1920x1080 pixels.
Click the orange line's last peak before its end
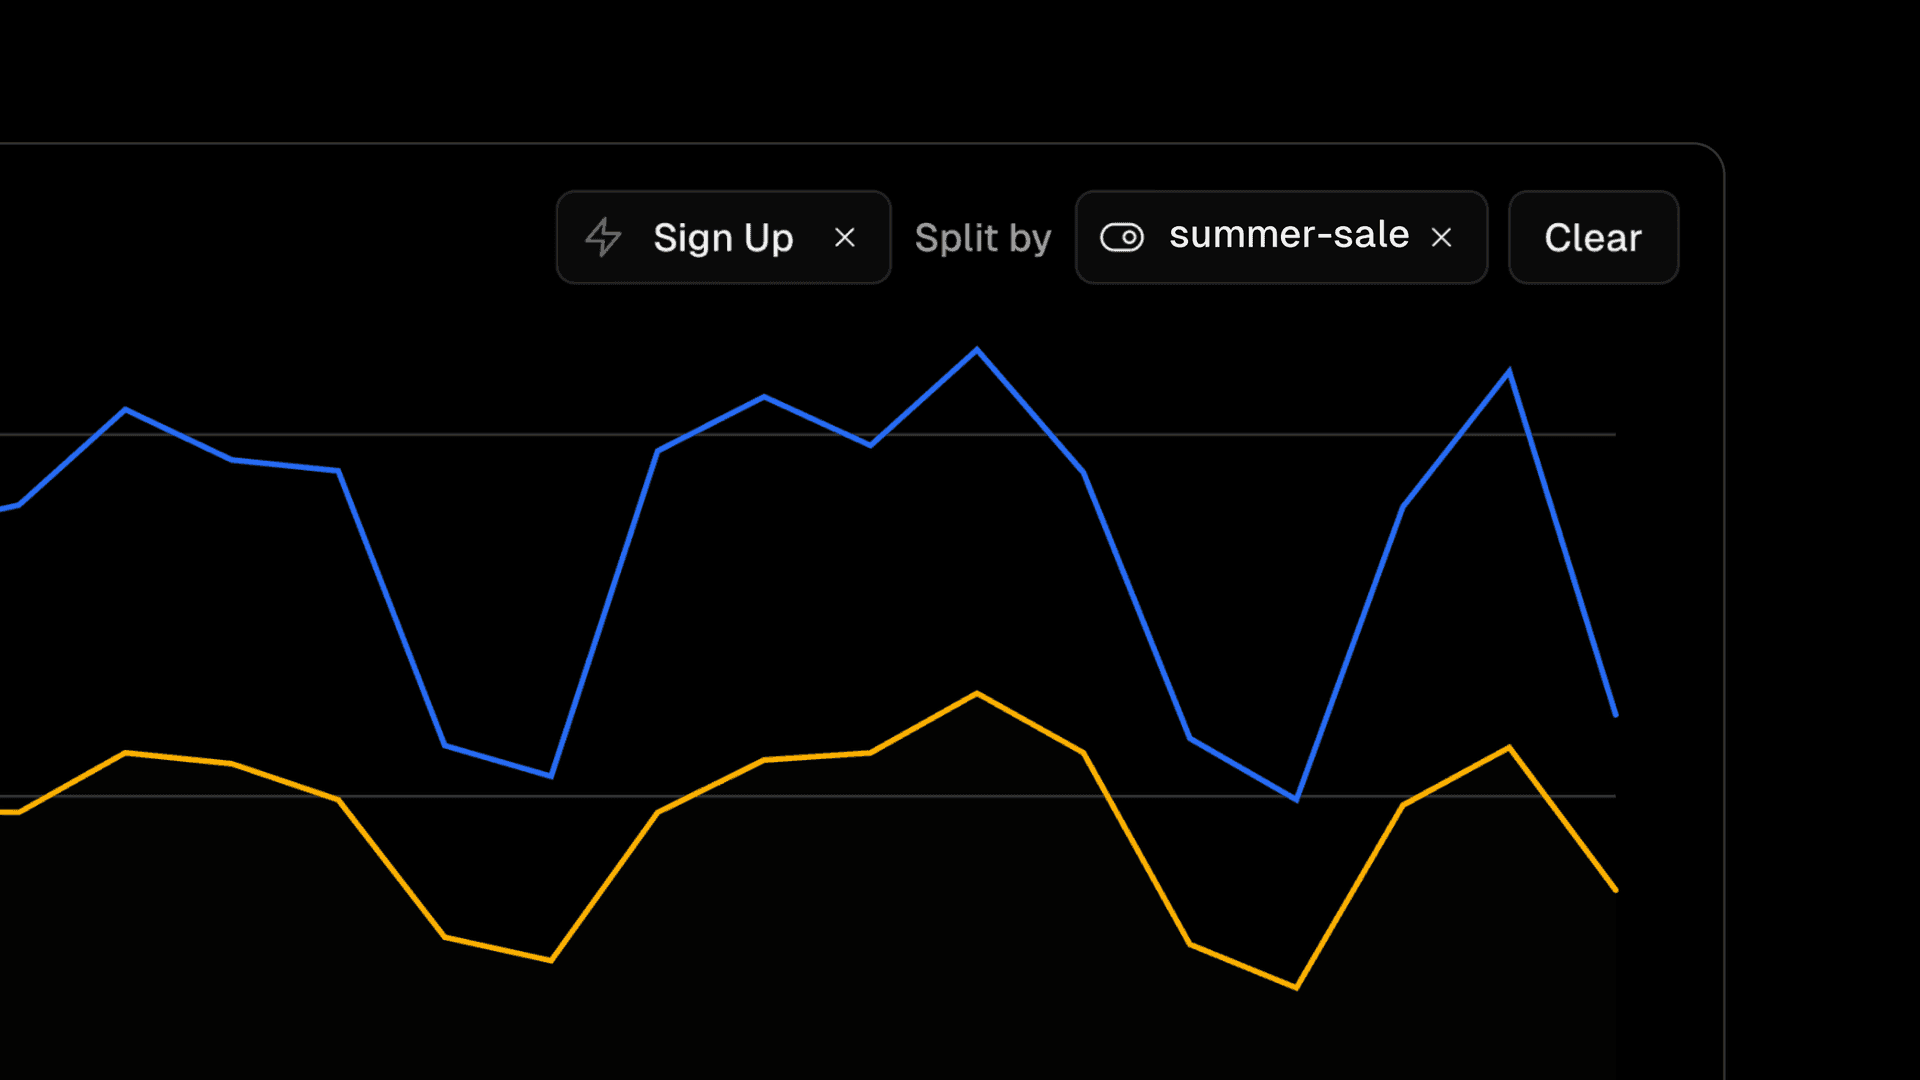click(1509, 748)
